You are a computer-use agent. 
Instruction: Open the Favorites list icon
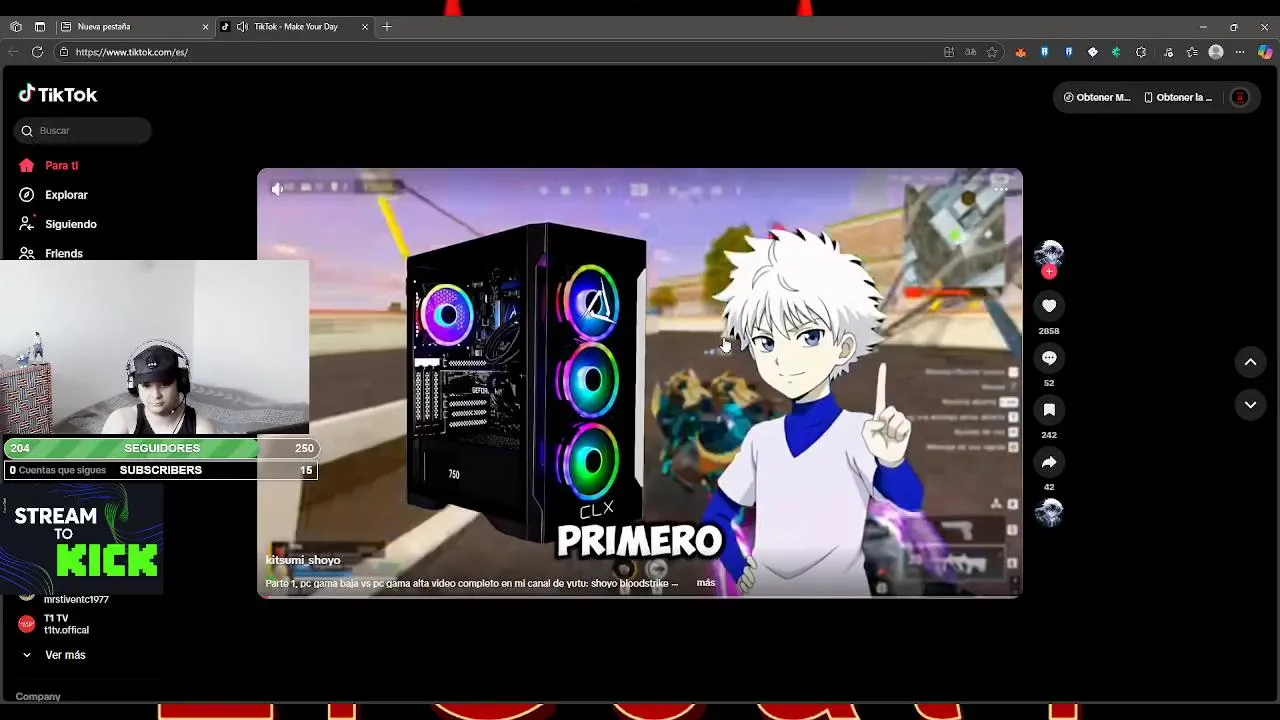[x=1192, y=52]
